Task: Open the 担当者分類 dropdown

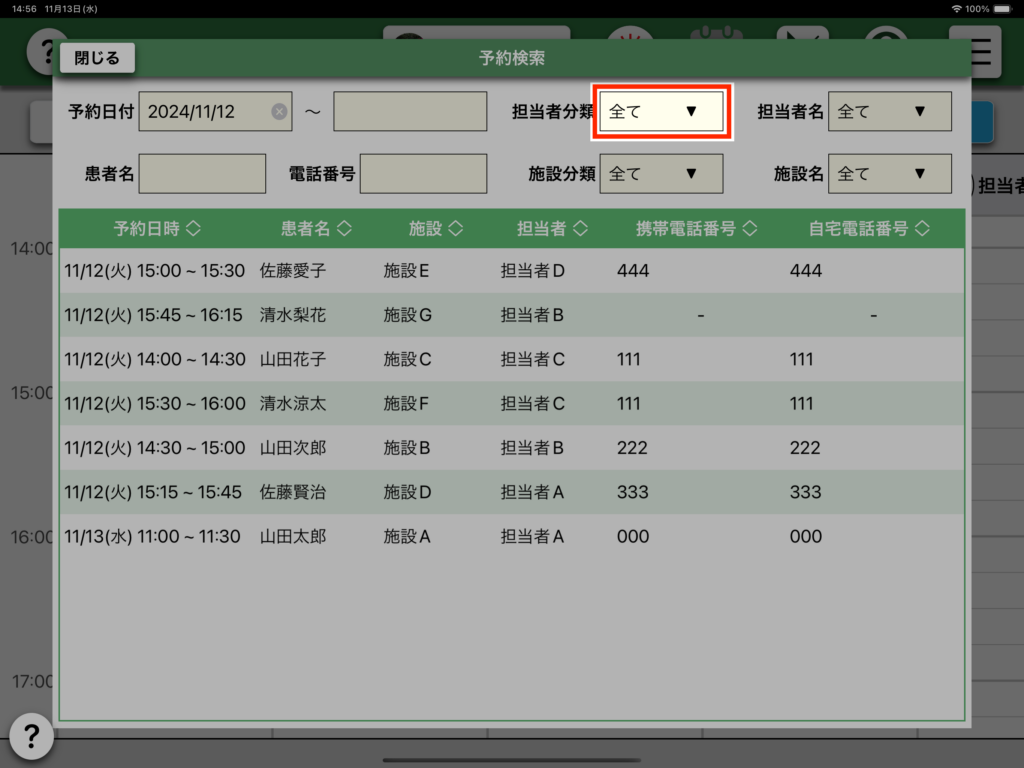Action: click(x=661, y=112)
